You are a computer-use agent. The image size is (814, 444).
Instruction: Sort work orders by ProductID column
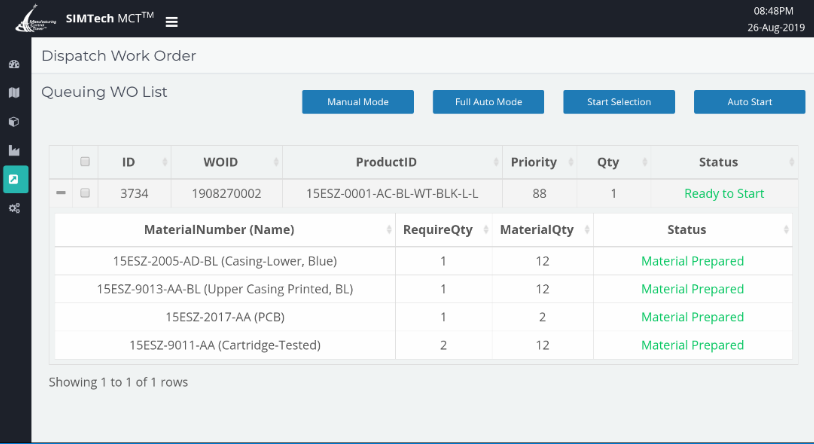[x=392, y=162]
